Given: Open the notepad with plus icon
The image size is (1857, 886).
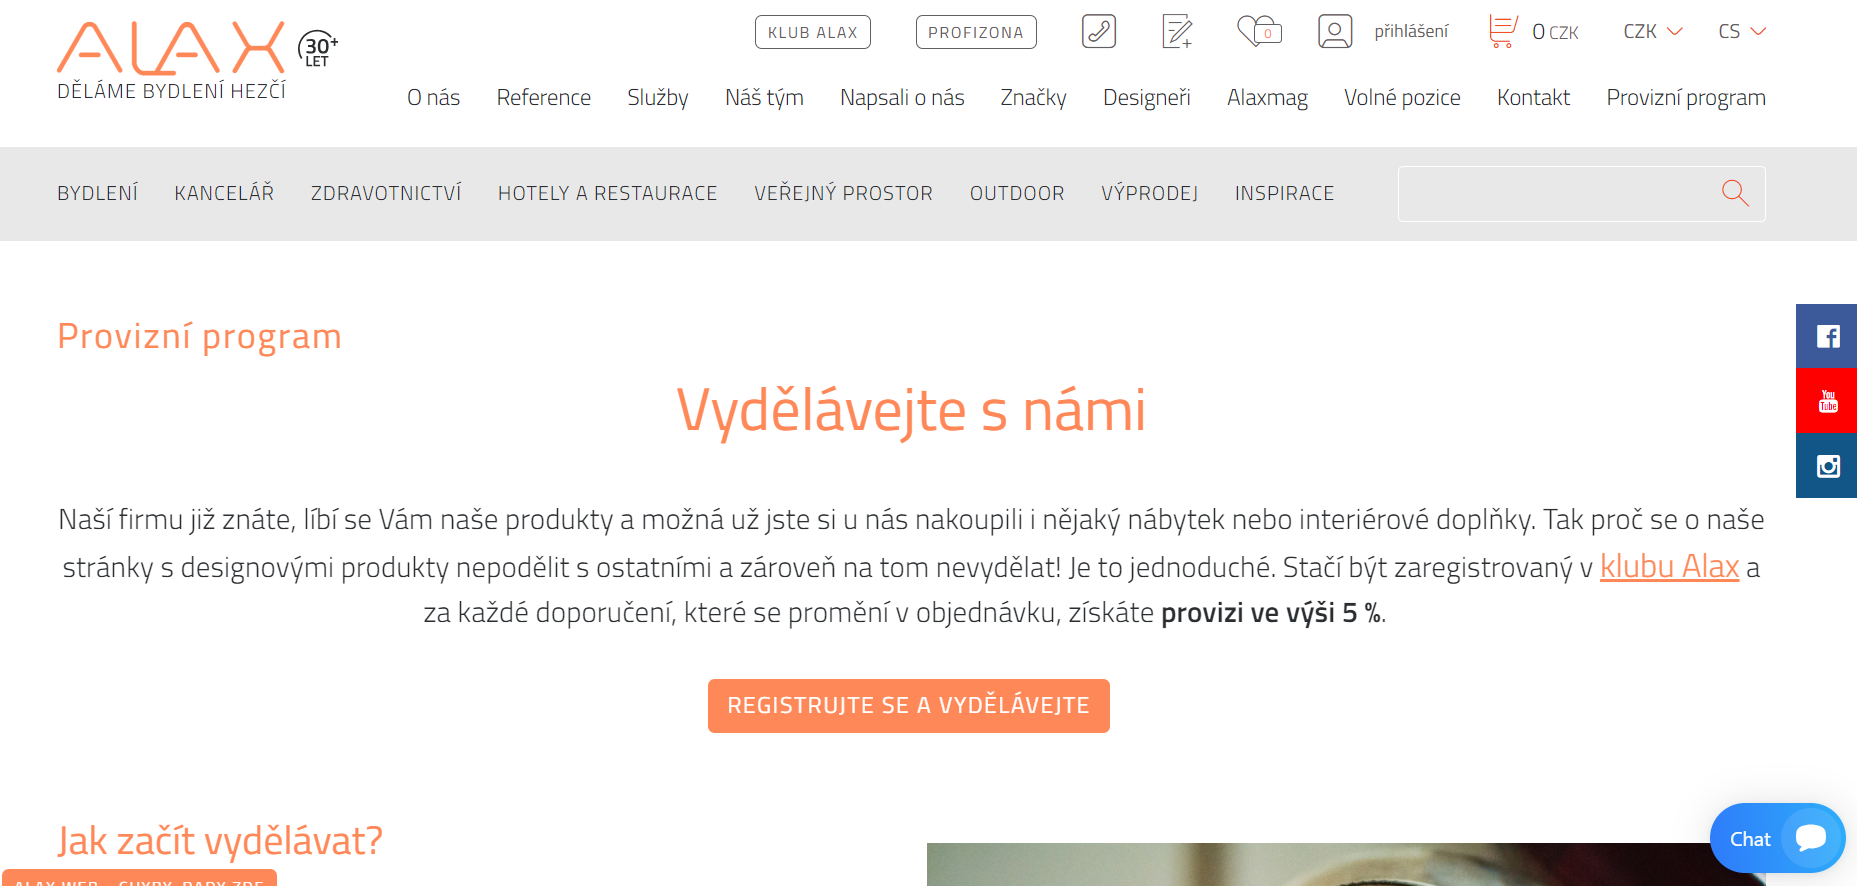Looking at the screenshot, I should click(x=1177, y=31).
